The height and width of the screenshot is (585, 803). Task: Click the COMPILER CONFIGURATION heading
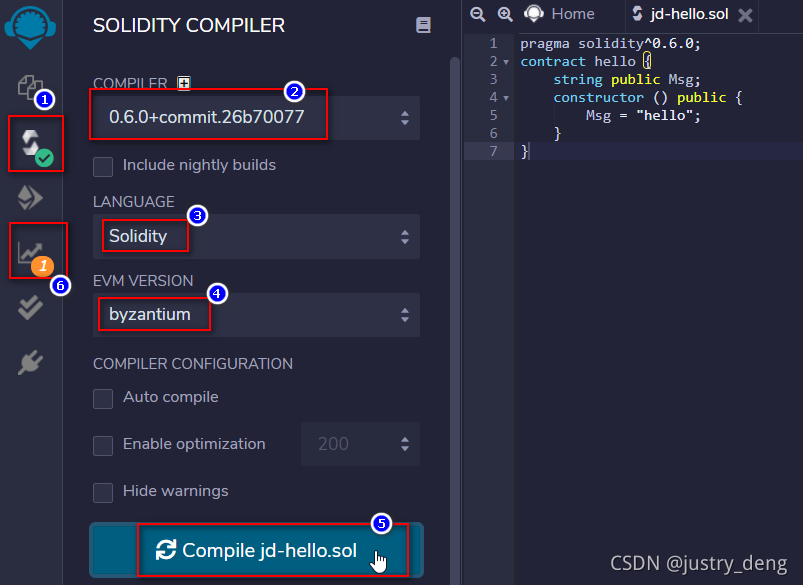193,364
